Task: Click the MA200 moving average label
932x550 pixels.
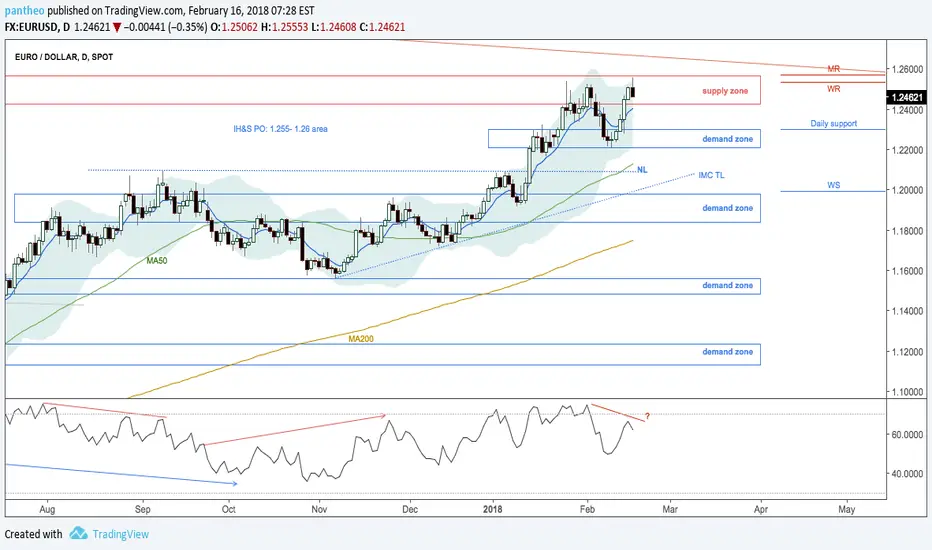Action: (x=361, y=338)
